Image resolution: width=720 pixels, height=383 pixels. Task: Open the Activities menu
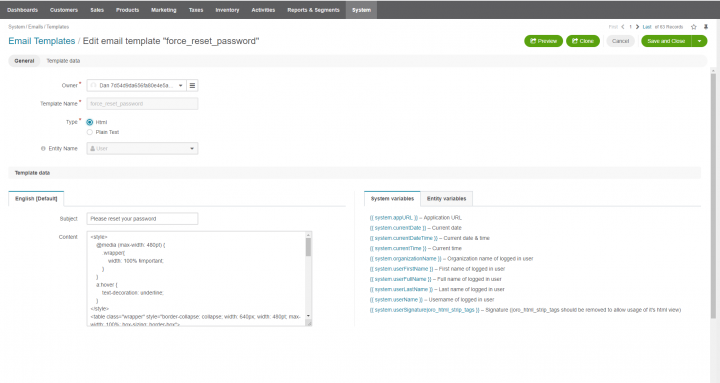pyautogui.click(x=263, y=10)
